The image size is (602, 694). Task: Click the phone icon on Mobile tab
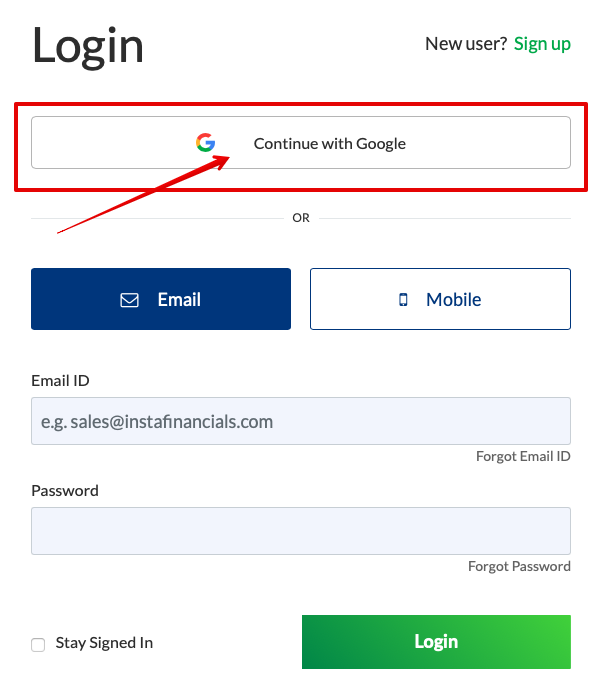tap(403, 300)
